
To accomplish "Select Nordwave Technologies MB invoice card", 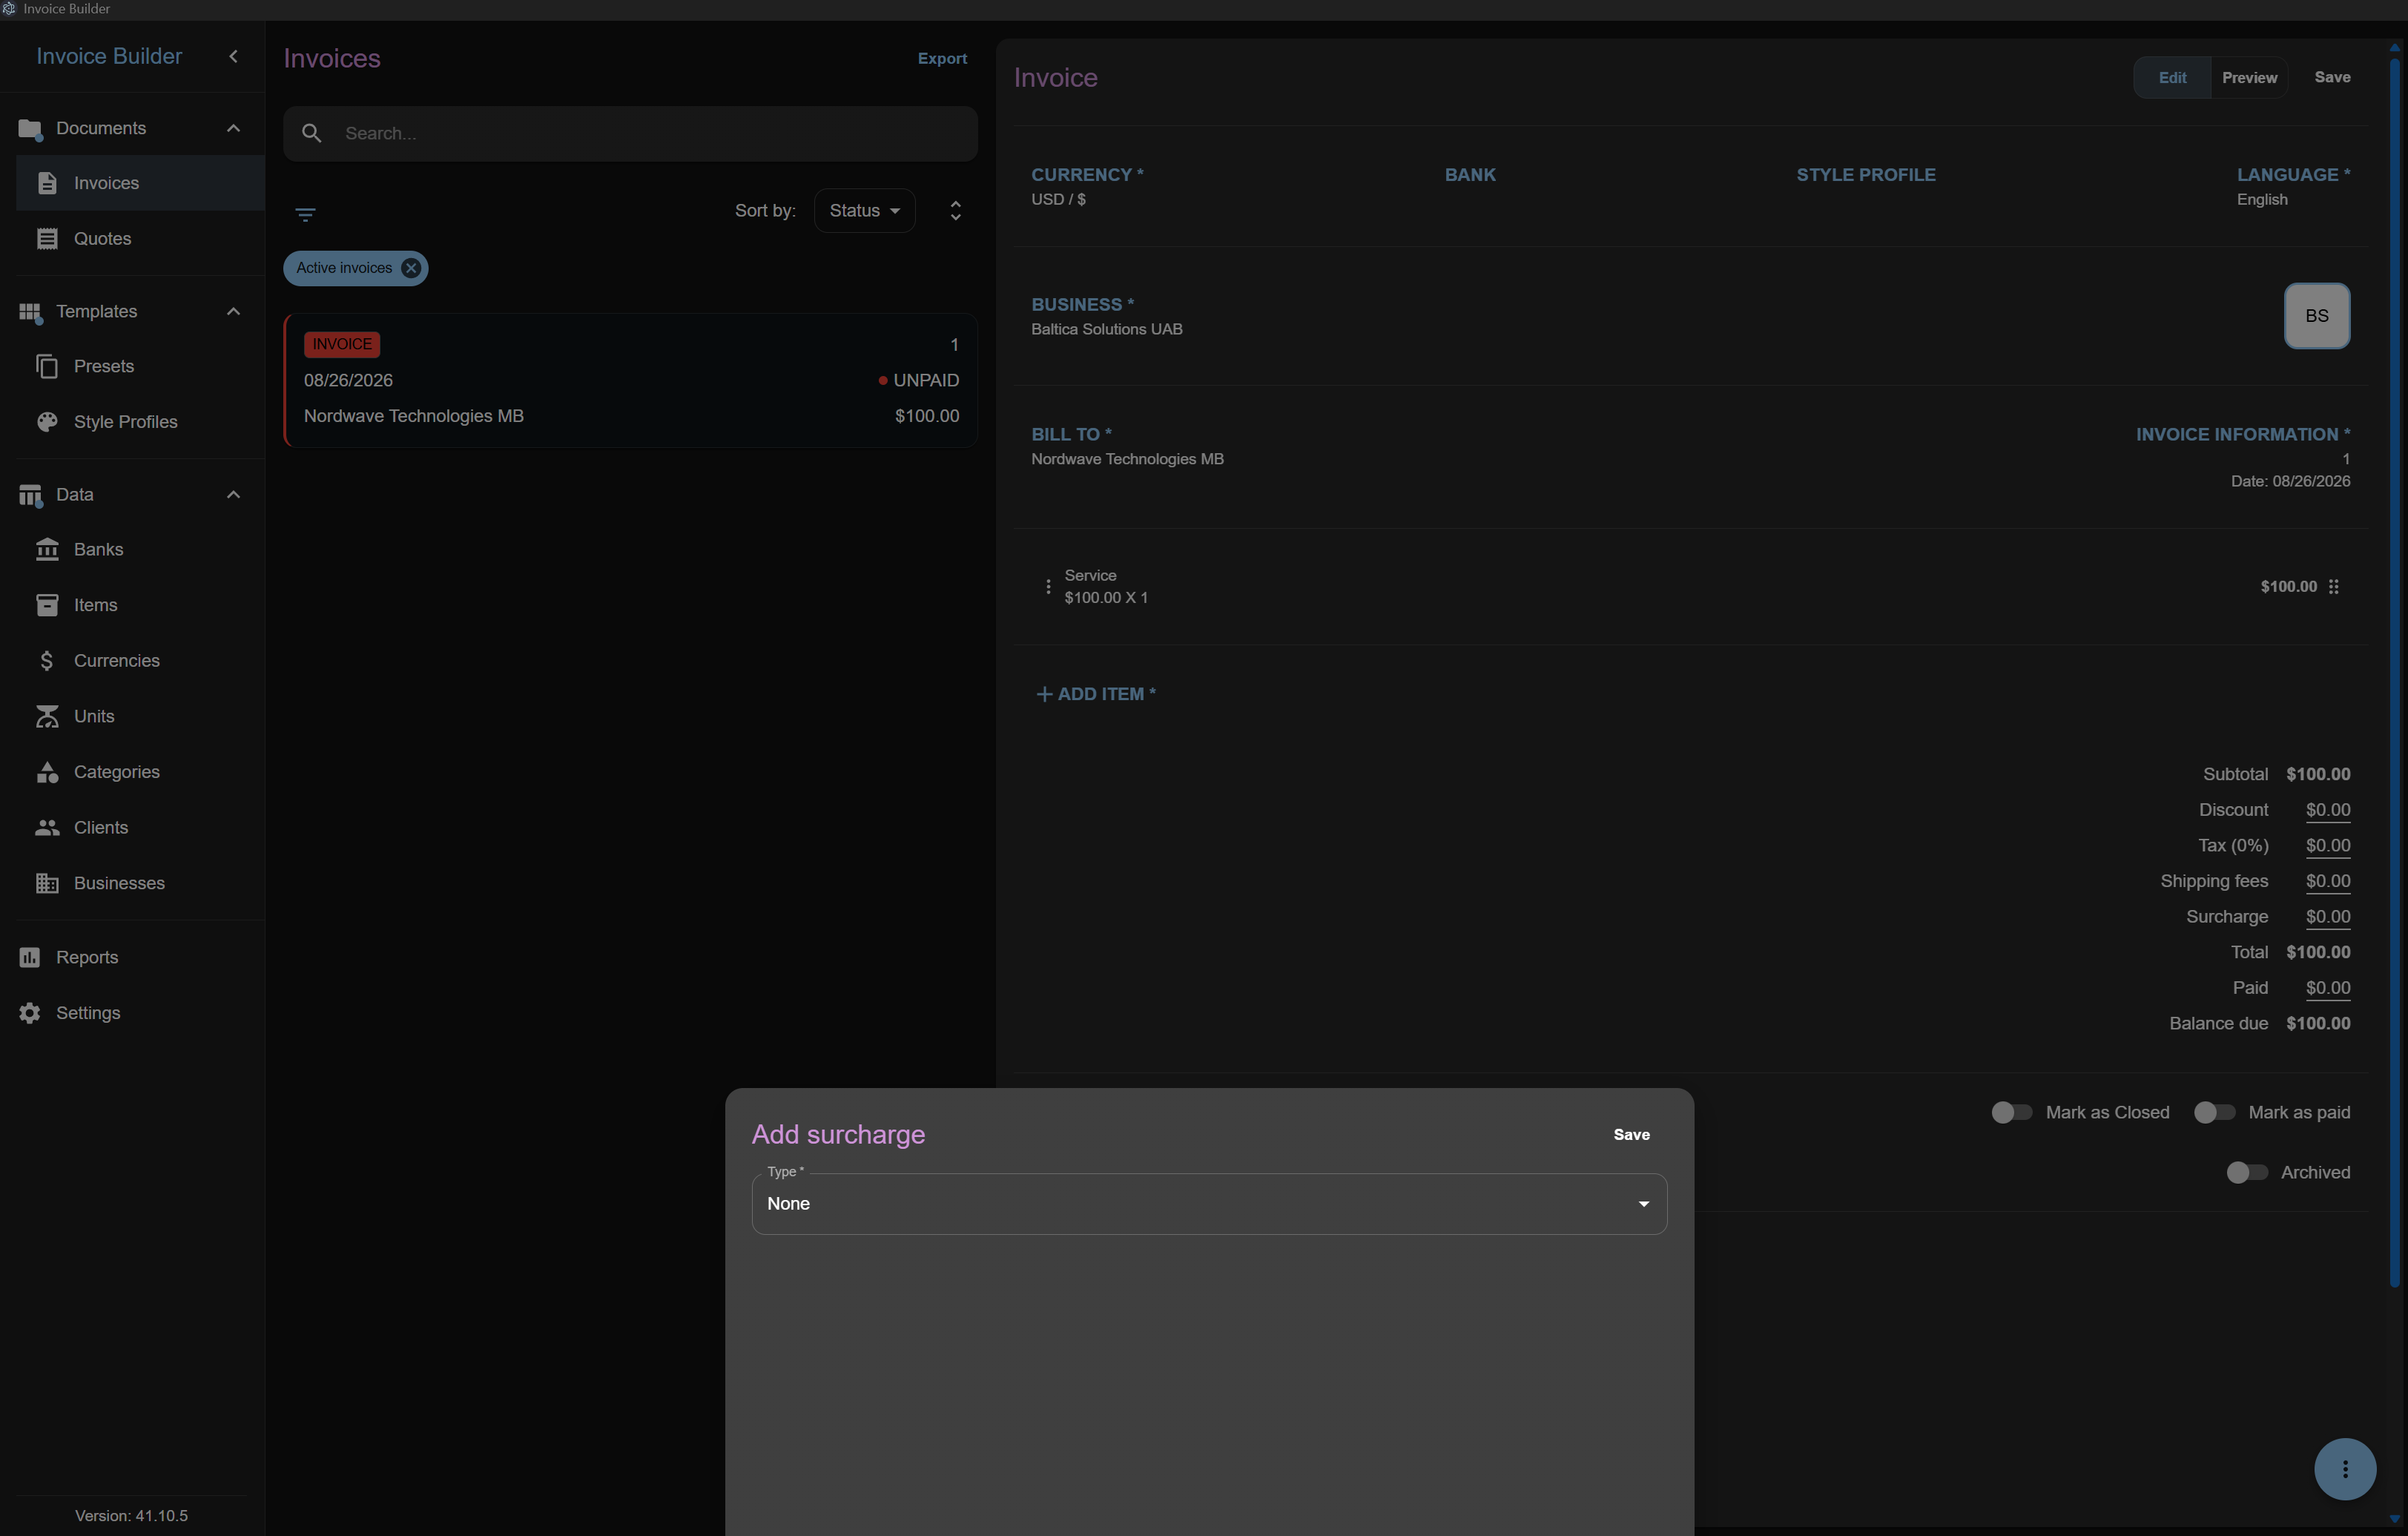I will click(x=630, y=380).
